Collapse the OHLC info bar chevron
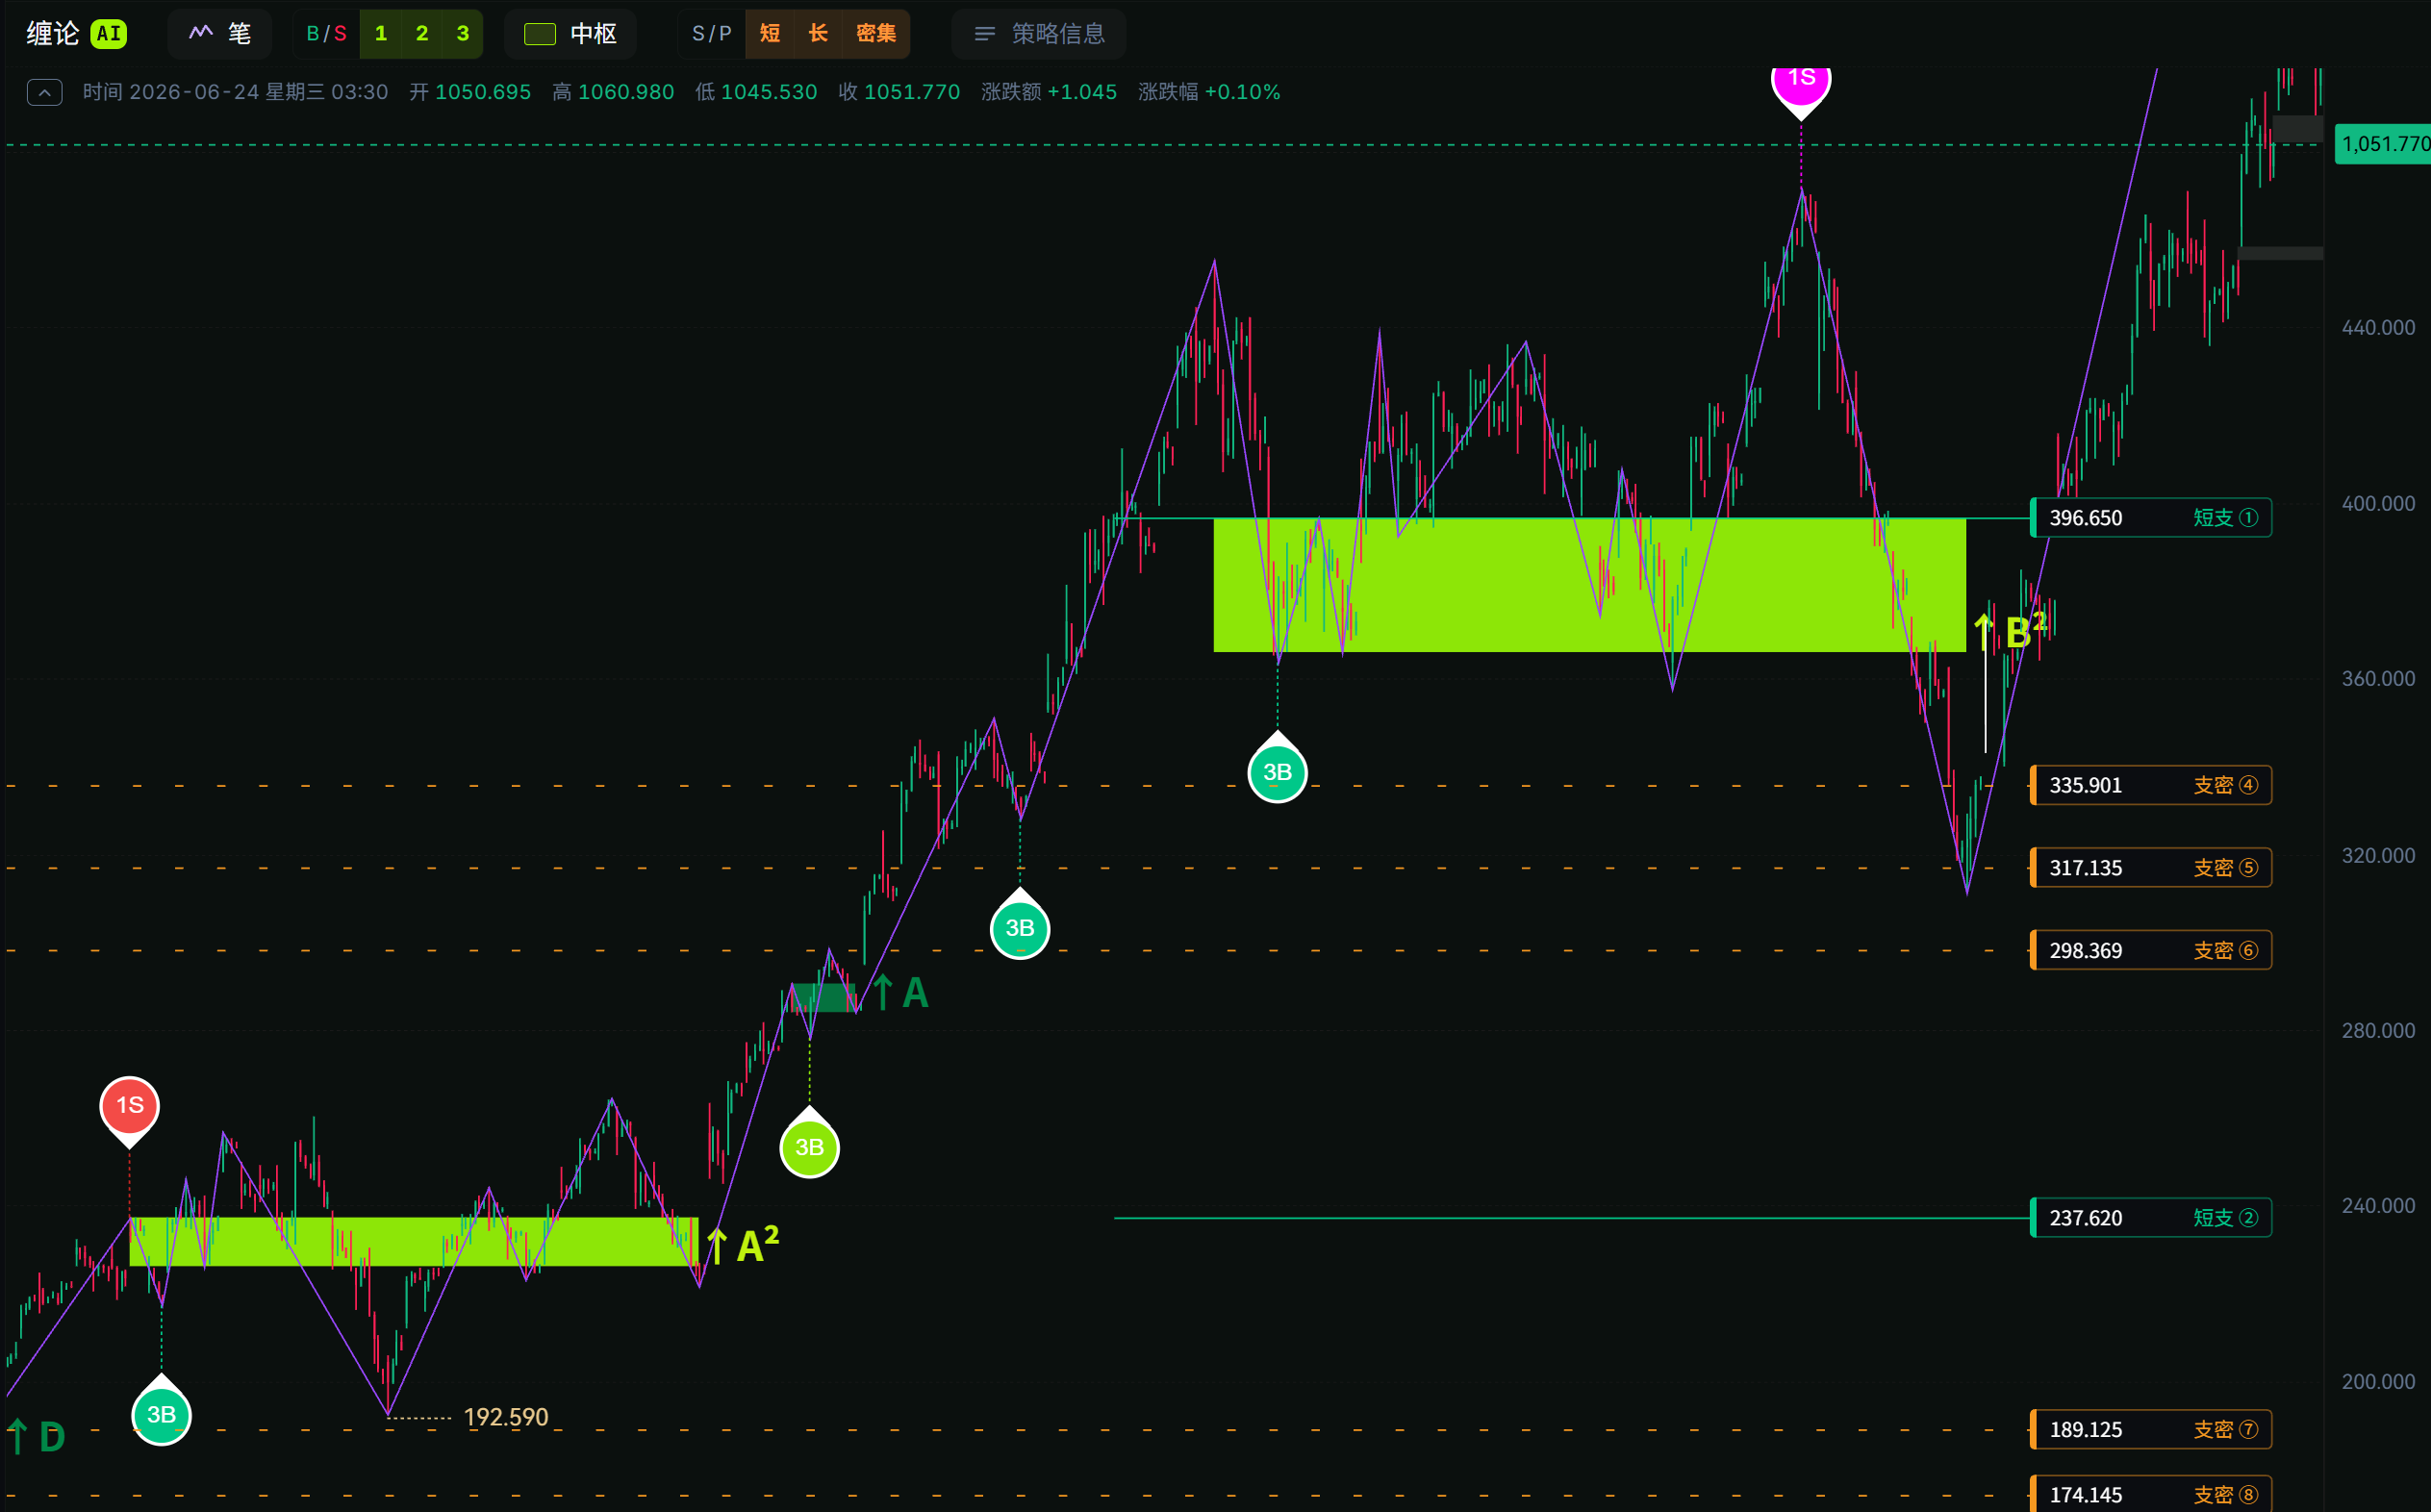Image resolution: width=2431 pixels, height=1512 pixels. click(x=44, y=92)
